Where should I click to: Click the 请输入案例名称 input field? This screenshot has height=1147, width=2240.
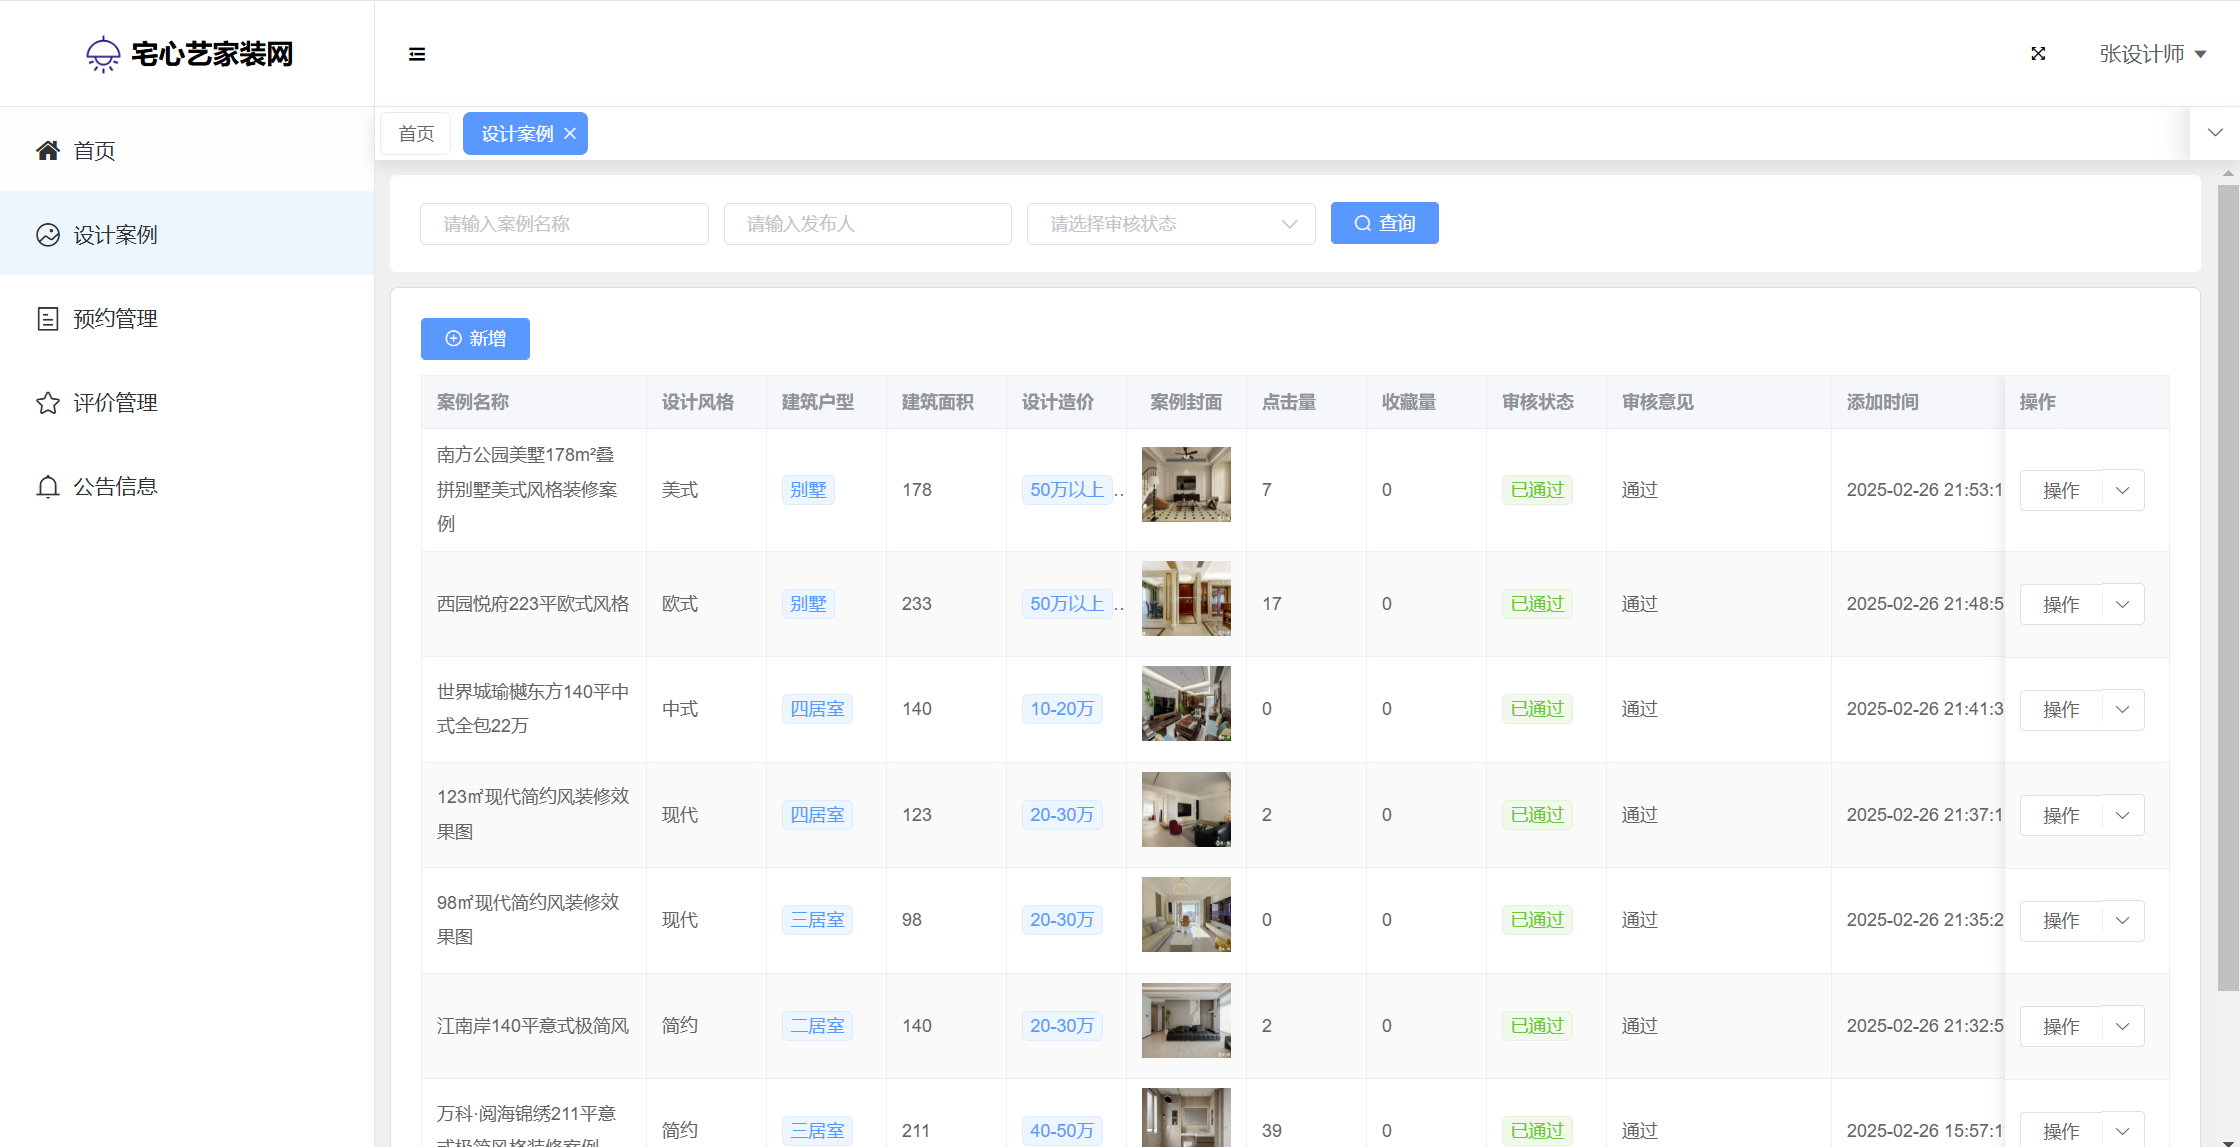[x=564, y=224]
